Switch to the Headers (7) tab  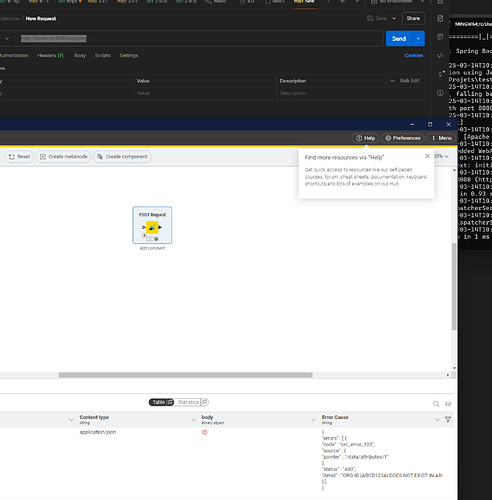pos(50,55)
